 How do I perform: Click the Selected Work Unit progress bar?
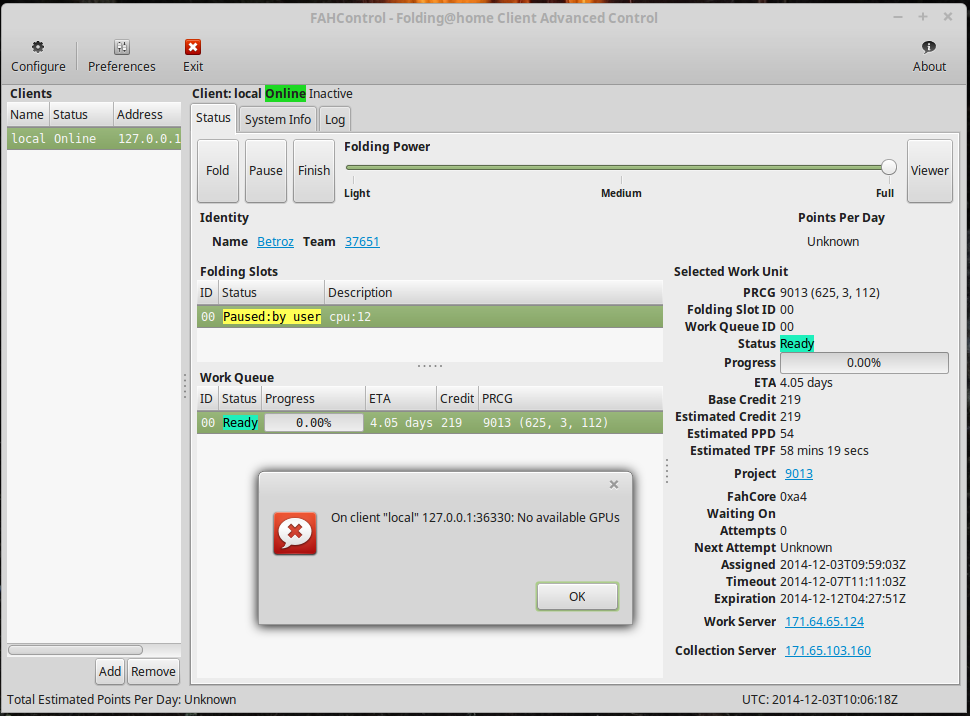point(864,363)
